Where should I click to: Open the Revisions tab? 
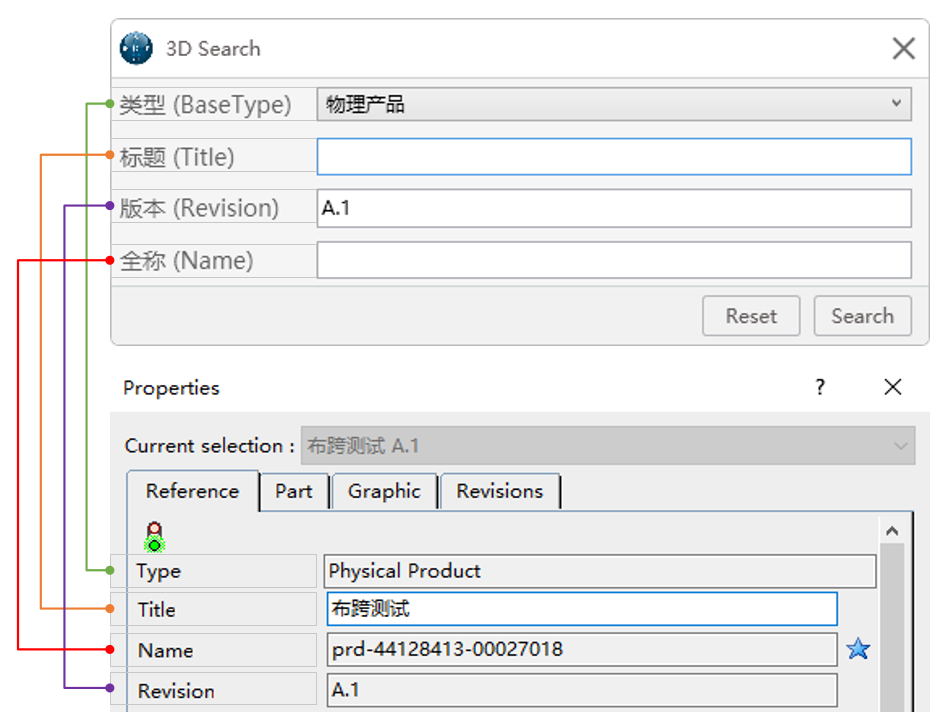(x=500, y=491)
